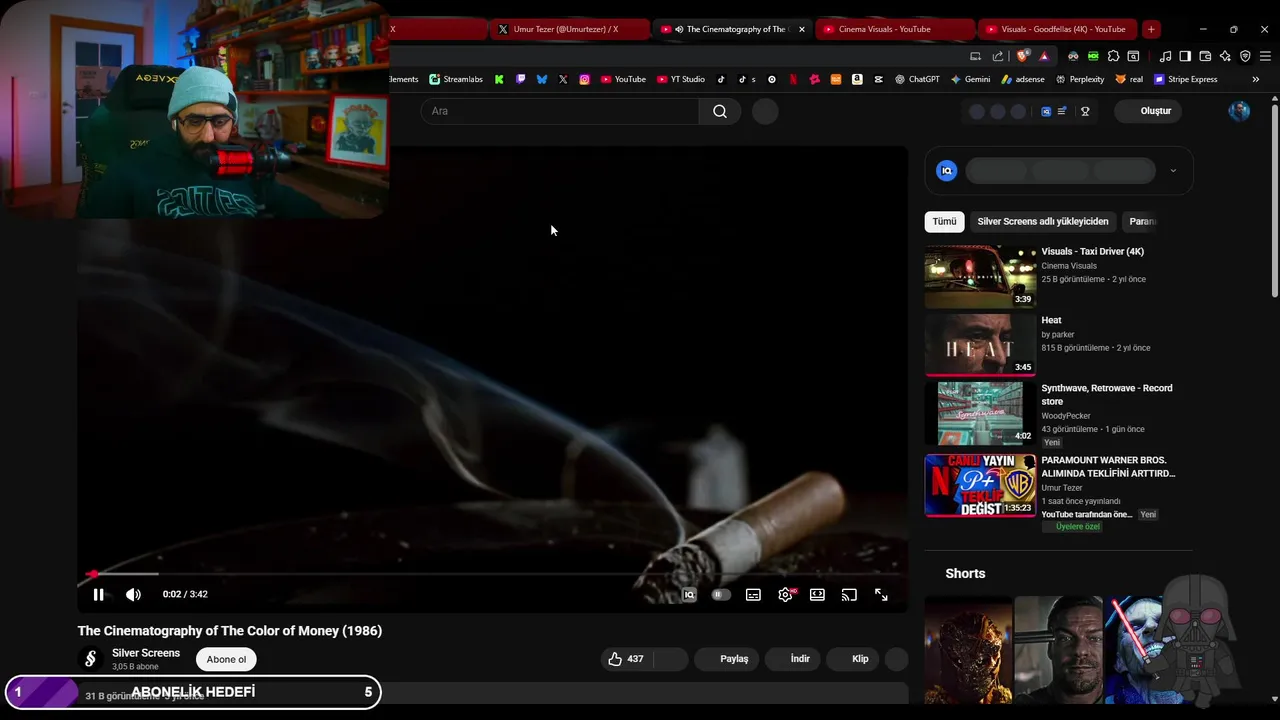This screenshot has height=720, width=1280.
Task: Expand the hidden bookmarks overflow chevron
Action: (1255, 79)
